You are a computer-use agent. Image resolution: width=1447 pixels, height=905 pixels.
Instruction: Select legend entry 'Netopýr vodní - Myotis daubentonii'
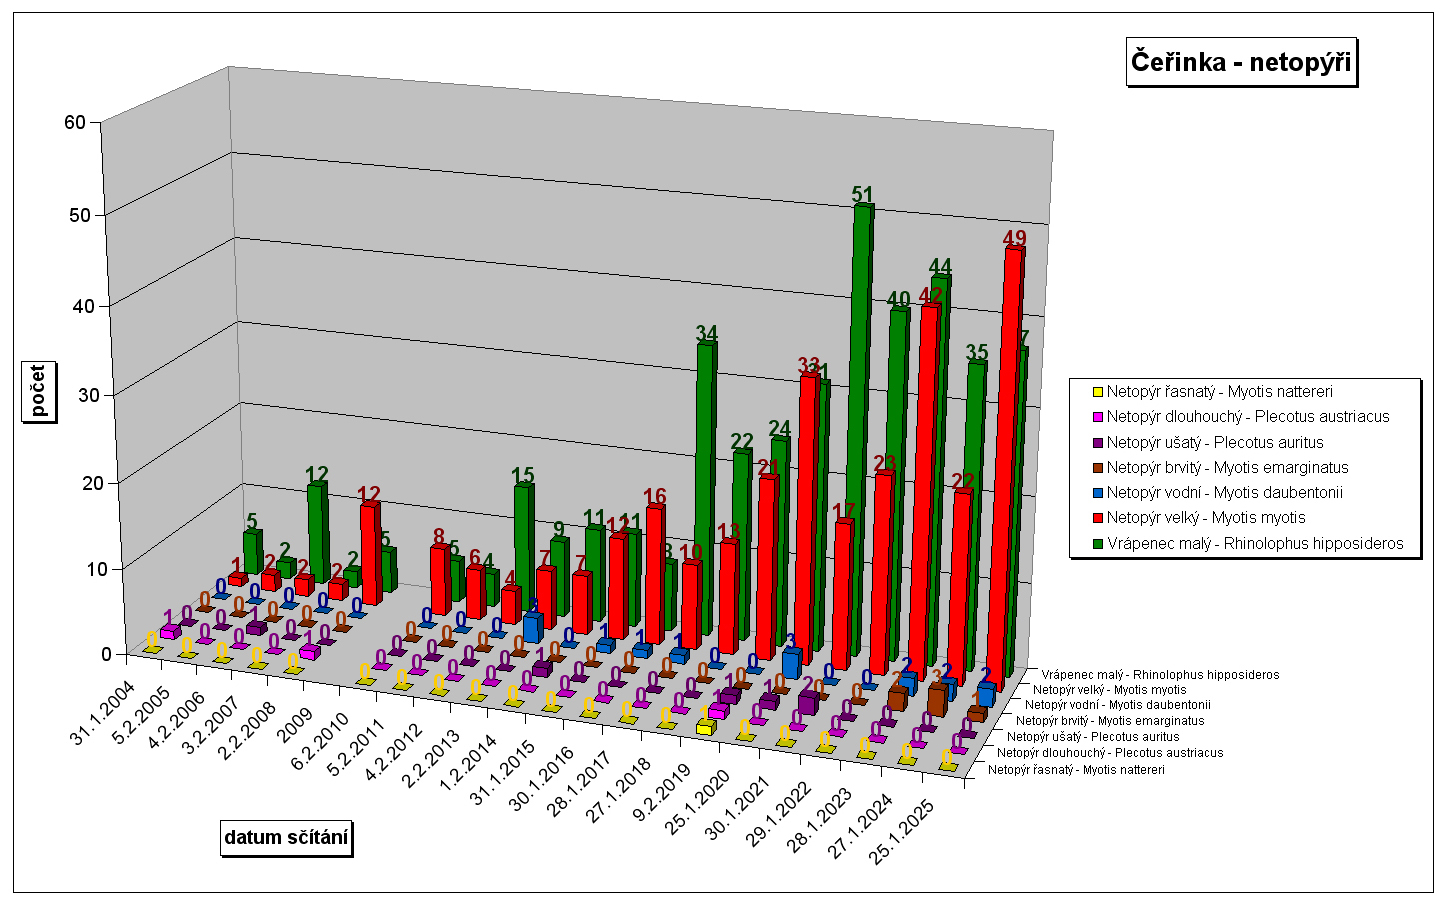click(1224, 493)
